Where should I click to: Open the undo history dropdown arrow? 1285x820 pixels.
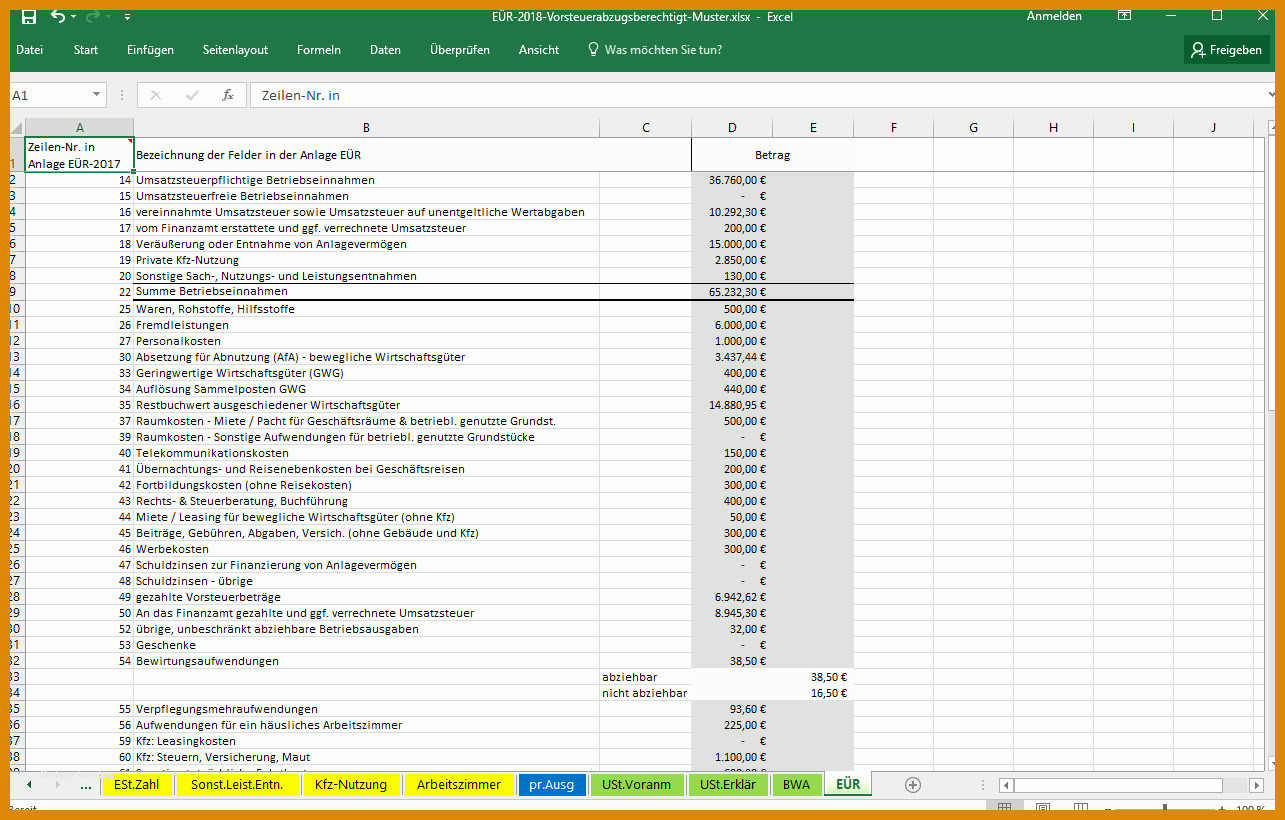tap(73, 17)
